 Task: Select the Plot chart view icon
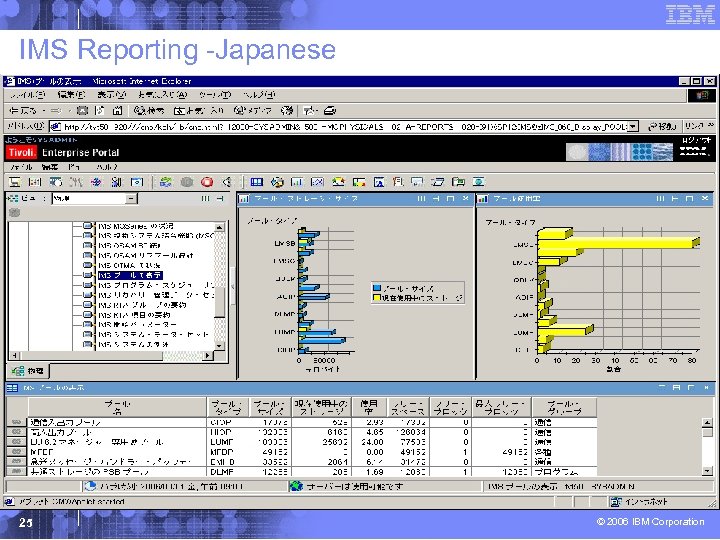[317, 182]
